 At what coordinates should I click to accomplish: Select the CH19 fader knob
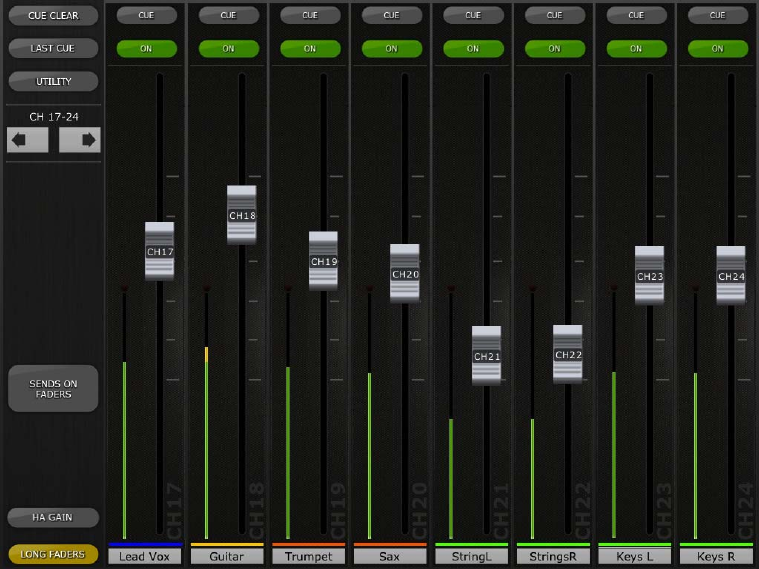point(323,261)
